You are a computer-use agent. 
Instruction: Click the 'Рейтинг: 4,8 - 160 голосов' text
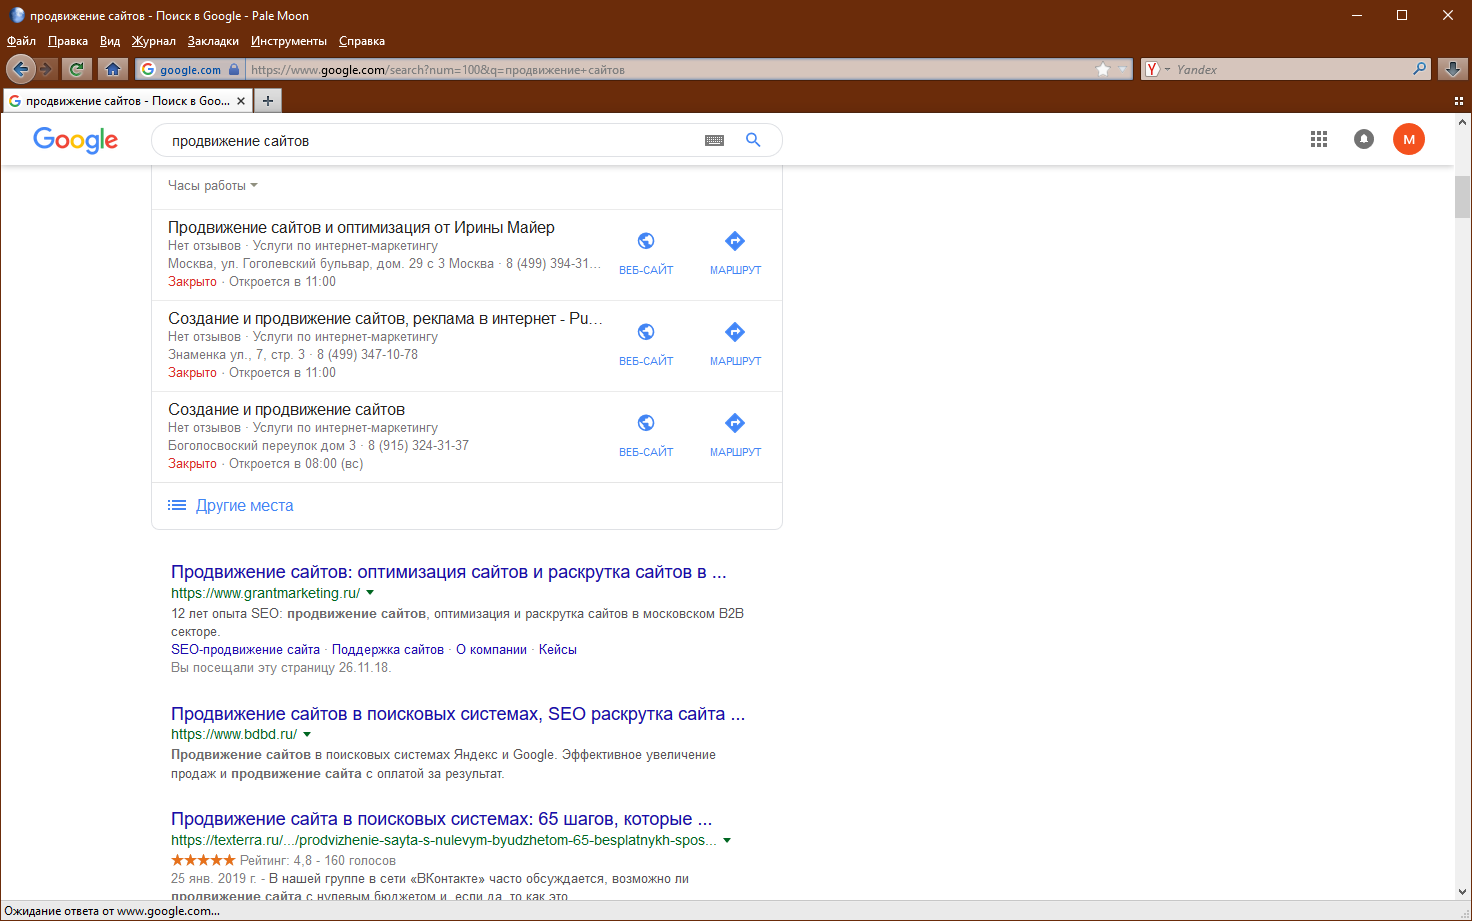[x=318, y=861]
